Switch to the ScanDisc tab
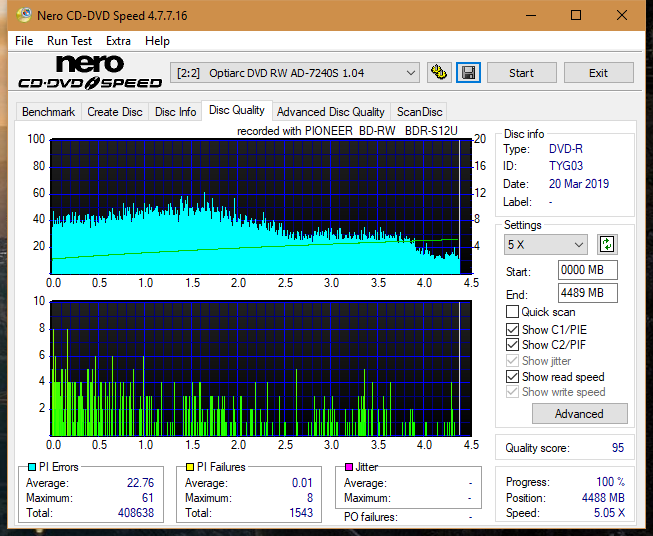 coord(419,112)
